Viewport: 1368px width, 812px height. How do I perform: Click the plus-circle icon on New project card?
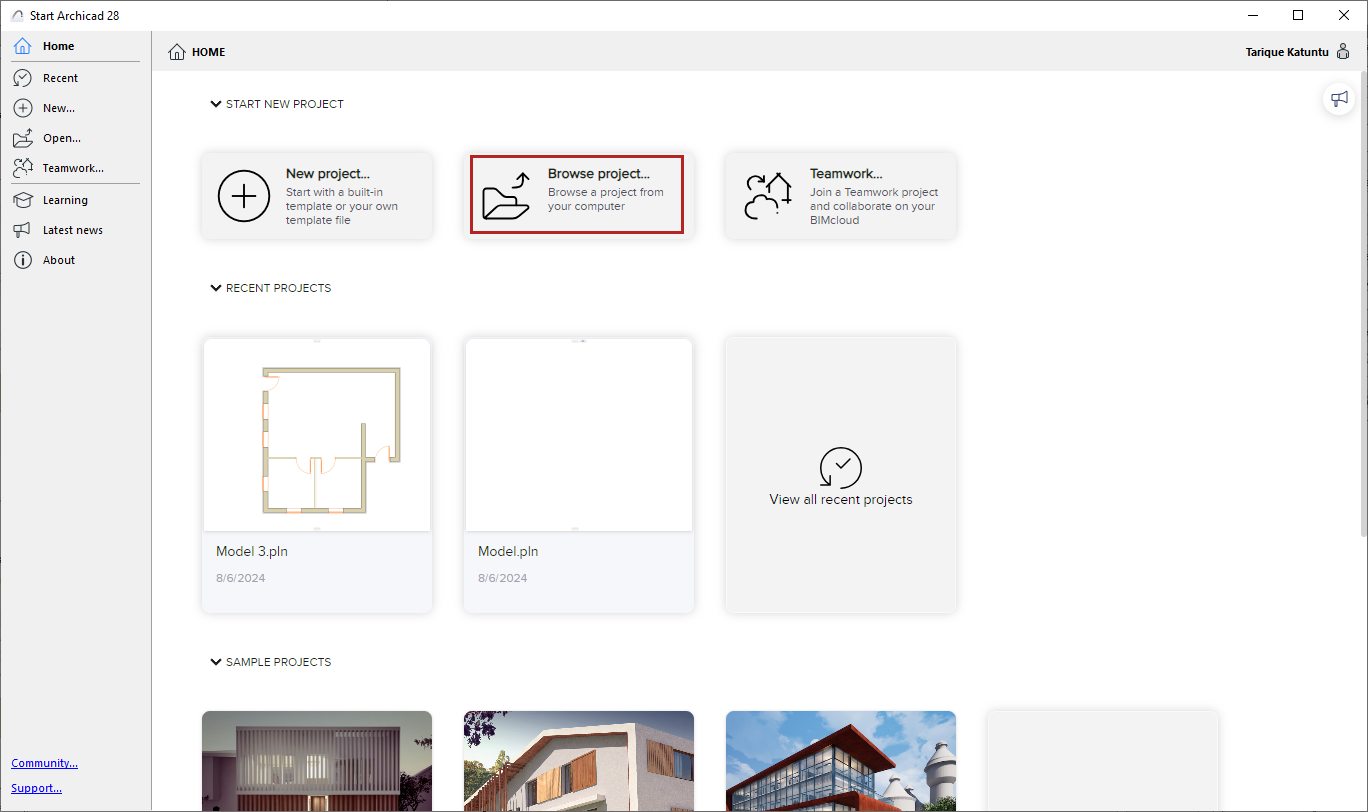[244, 195]
